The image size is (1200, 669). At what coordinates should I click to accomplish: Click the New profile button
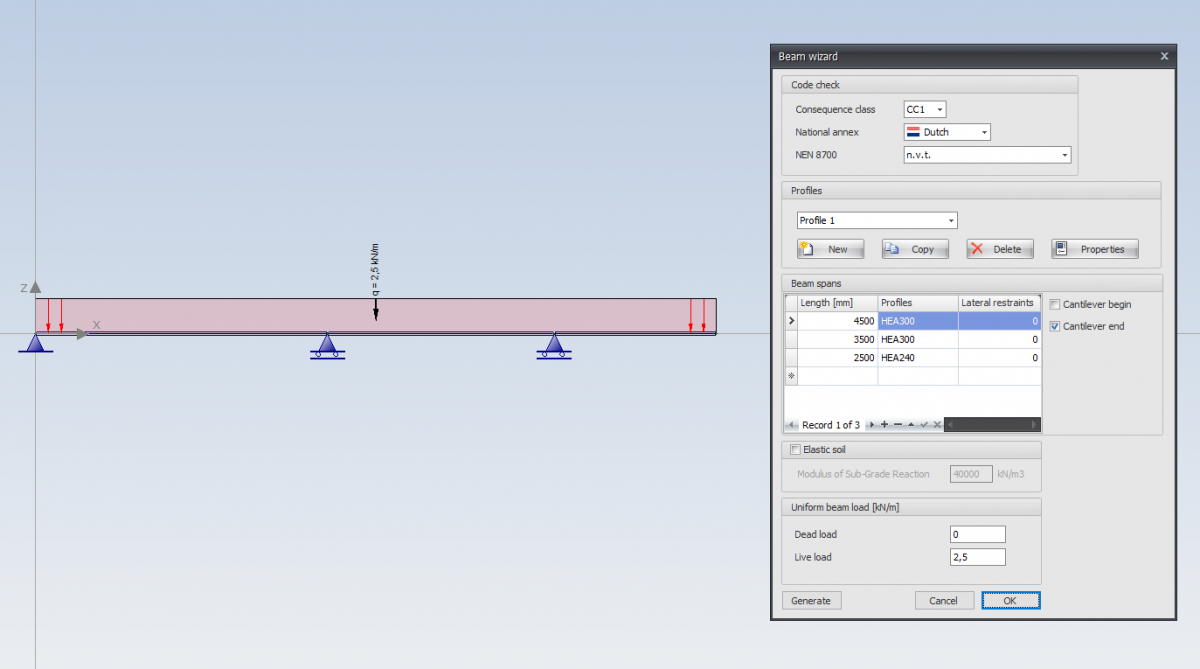pos(829,249)
